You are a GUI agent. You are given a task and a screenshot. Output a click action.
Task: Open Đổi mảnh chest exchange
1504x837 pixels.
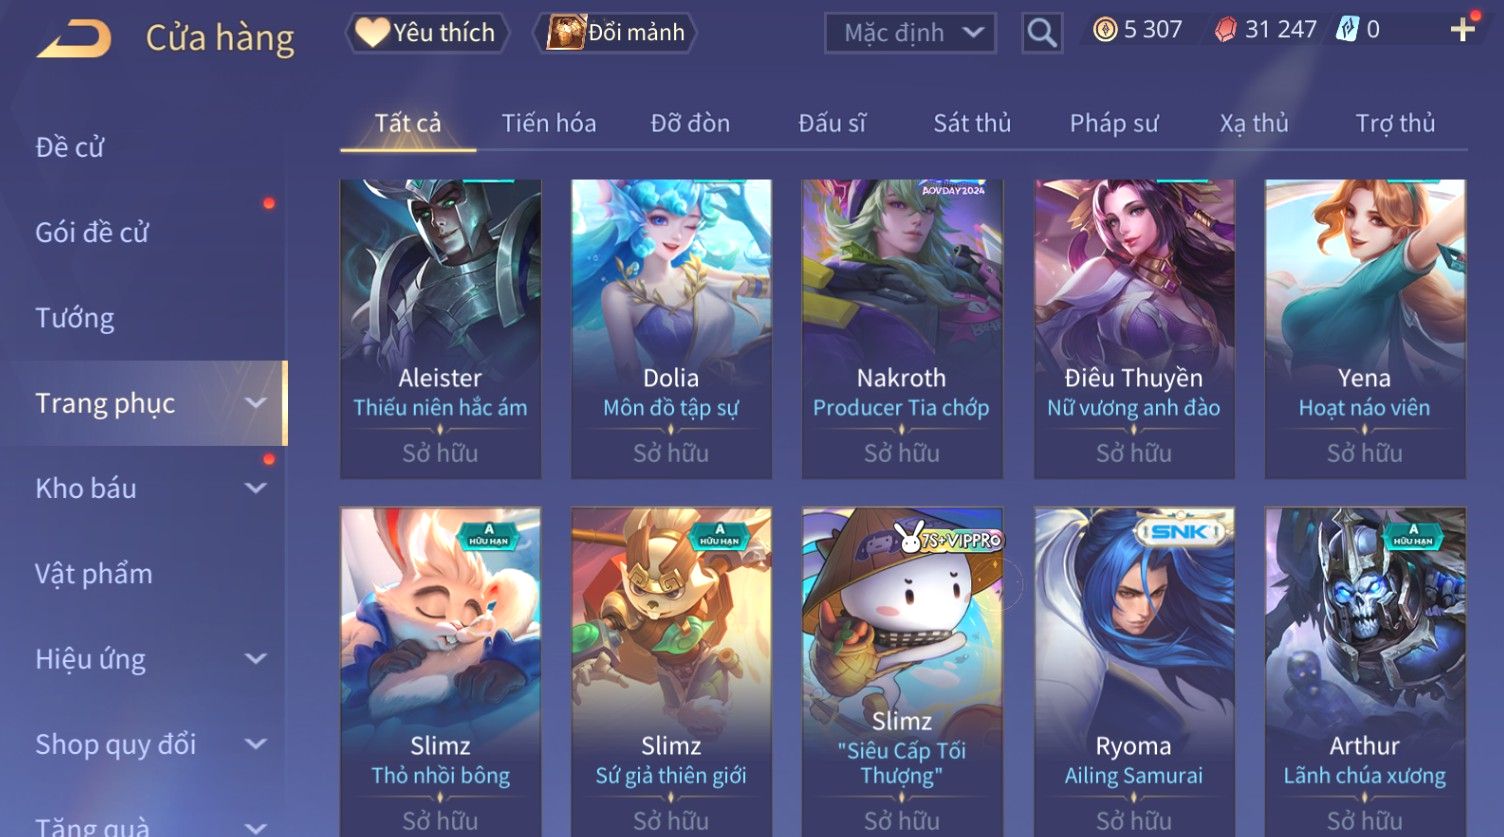click(617, 32)
